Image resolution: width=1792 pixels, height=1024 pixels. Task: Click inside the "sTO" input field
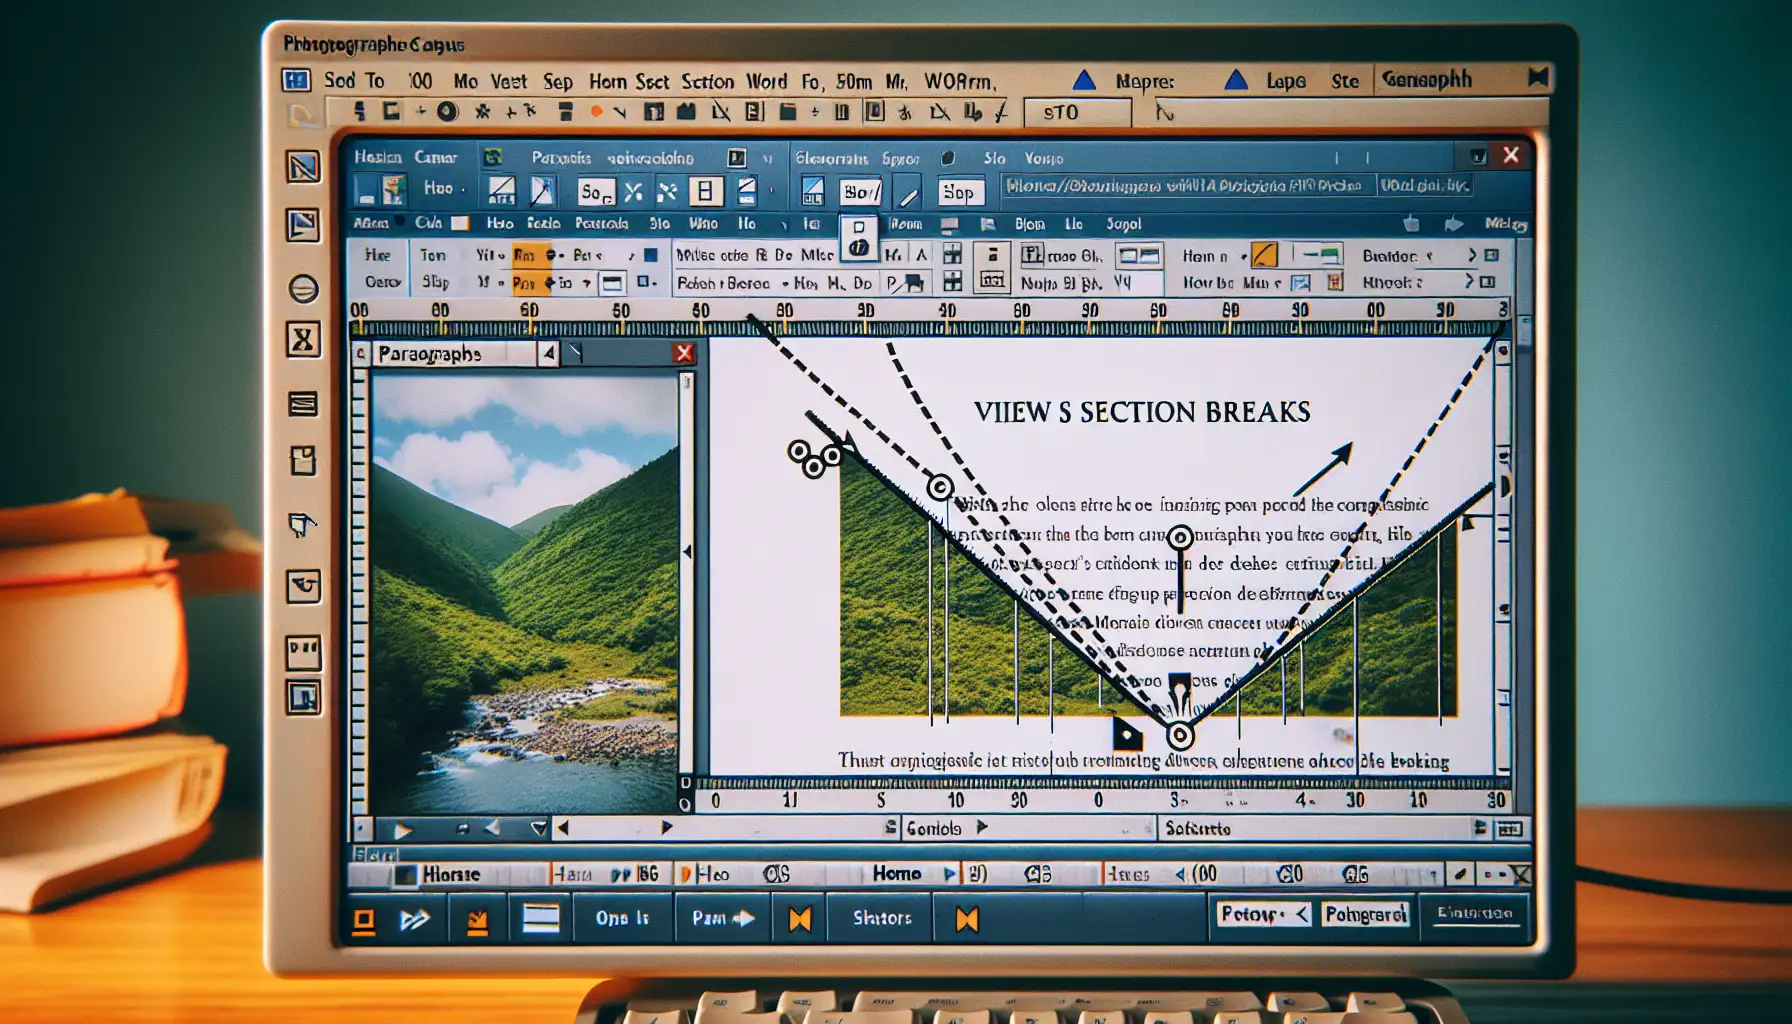pyautogui.click(x=1078, y=113)
